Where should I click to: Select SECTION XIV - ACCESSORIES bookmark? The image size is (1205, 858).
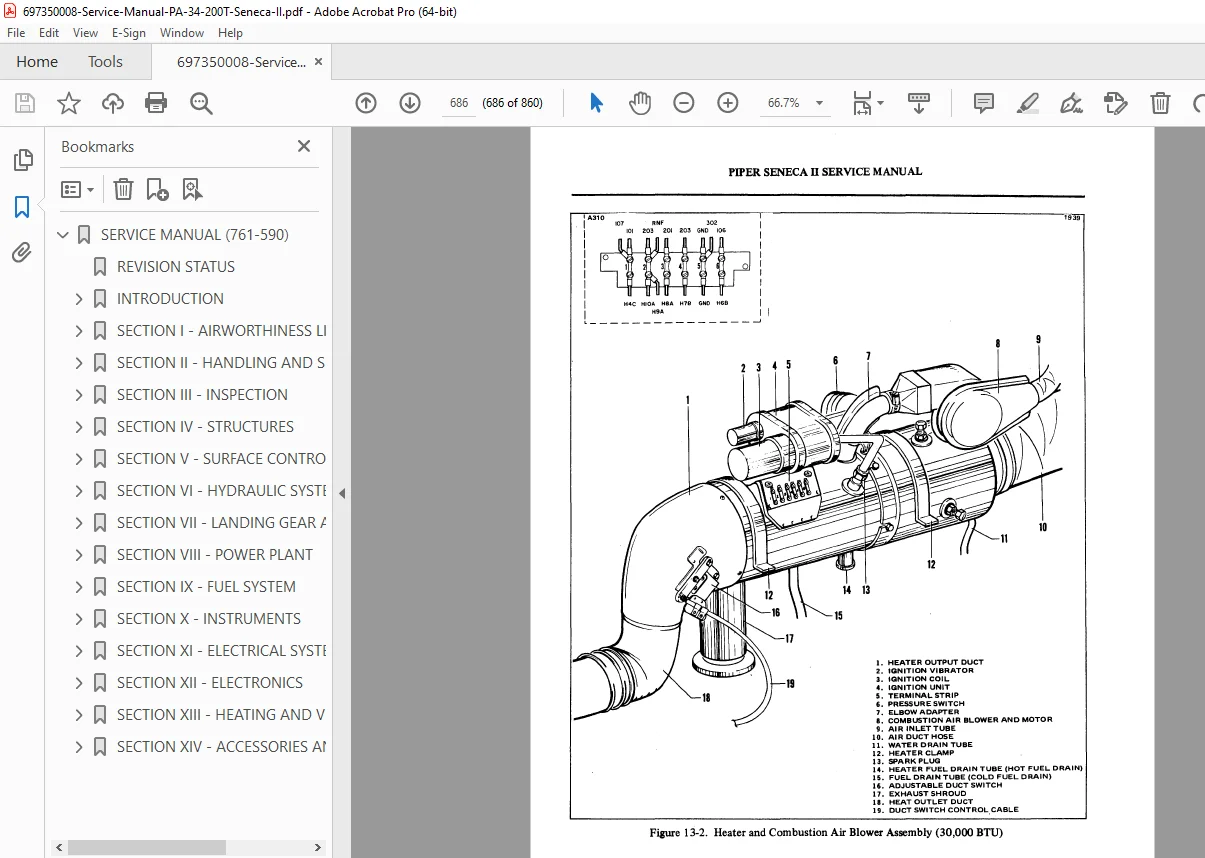click(221, 747)
